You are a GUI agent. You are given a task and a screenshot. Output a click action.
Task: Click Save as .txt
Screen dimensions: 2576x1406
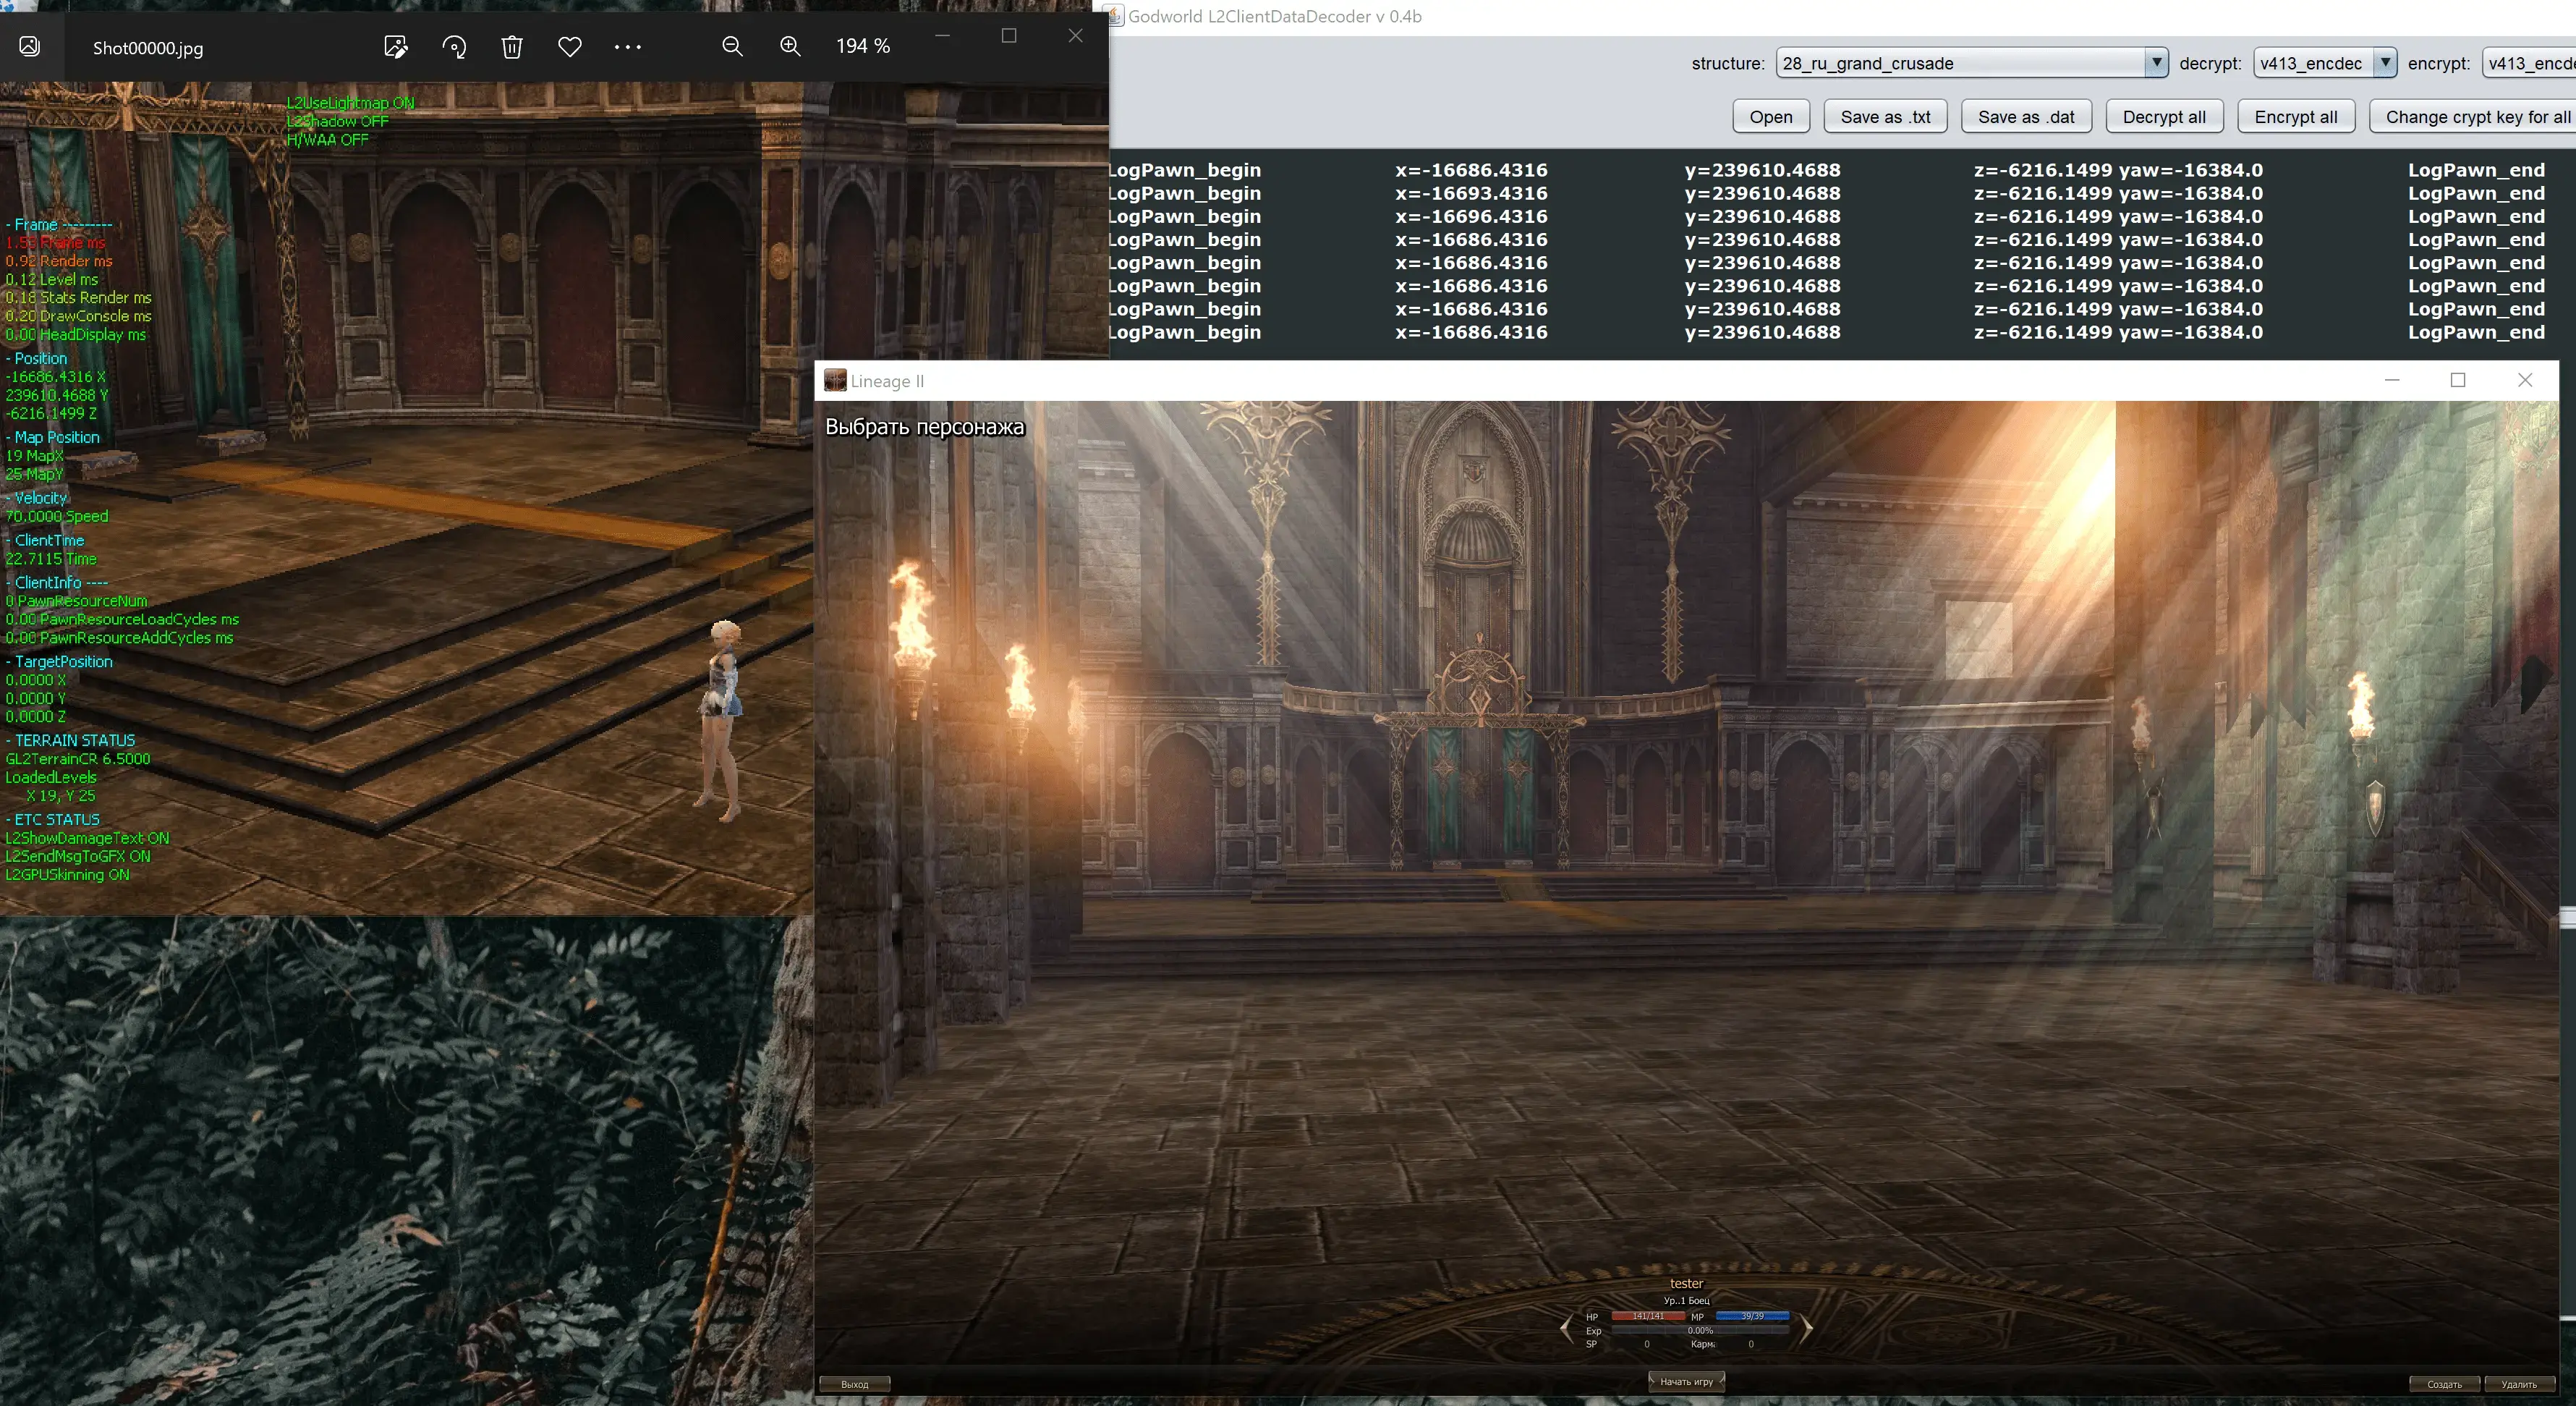coord(1885,116)
